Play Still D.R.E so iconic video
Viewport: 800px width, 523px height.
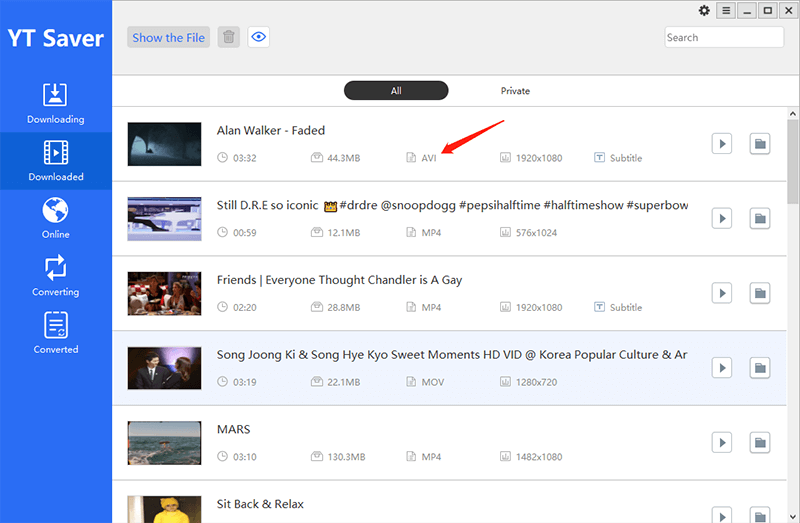[722, 218]
